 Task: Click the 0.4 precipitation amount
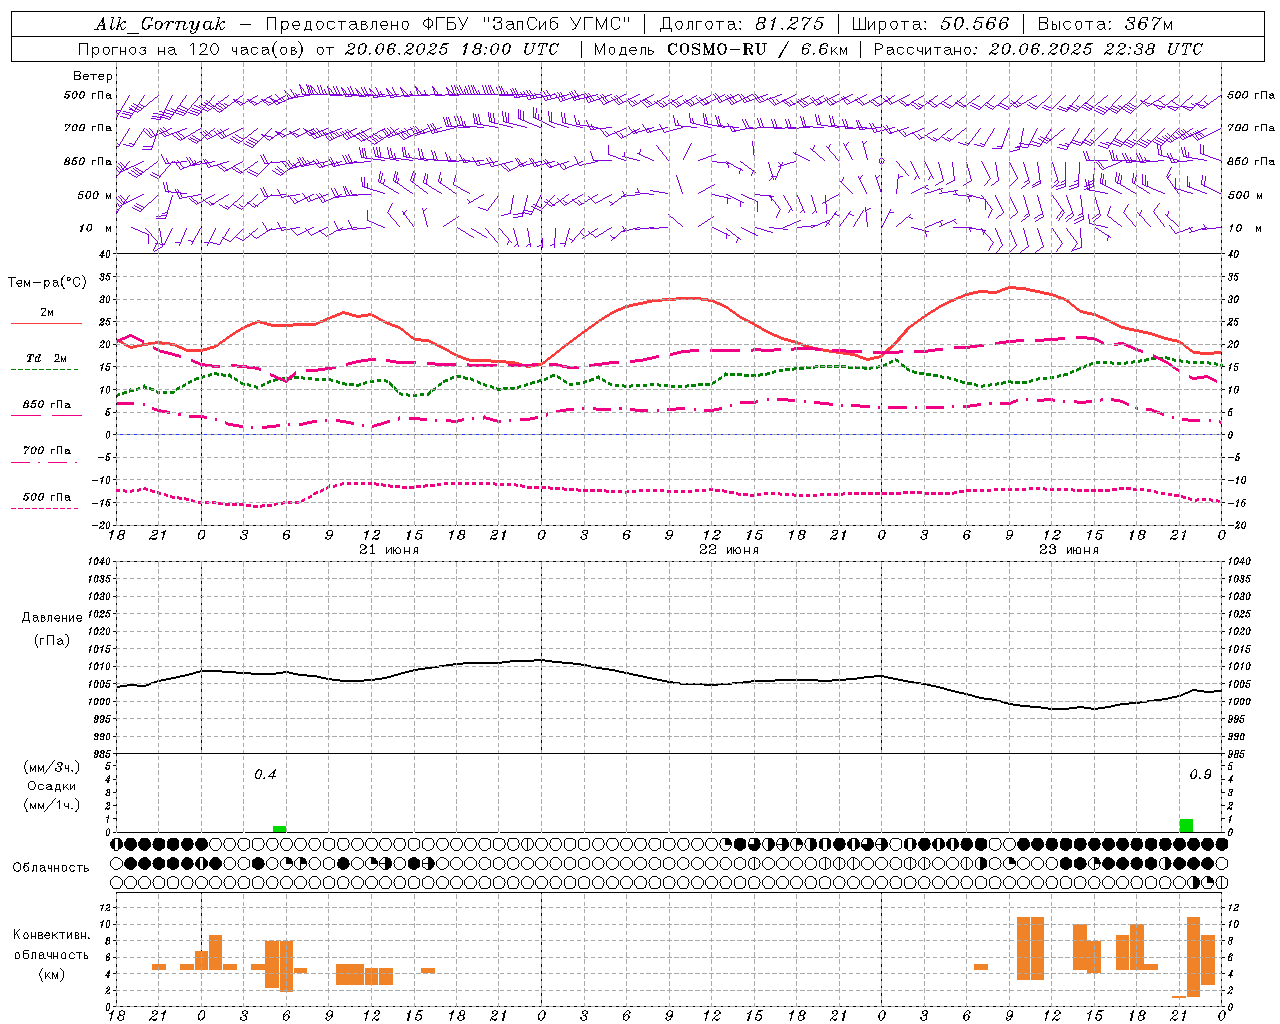tap(265, 775)
